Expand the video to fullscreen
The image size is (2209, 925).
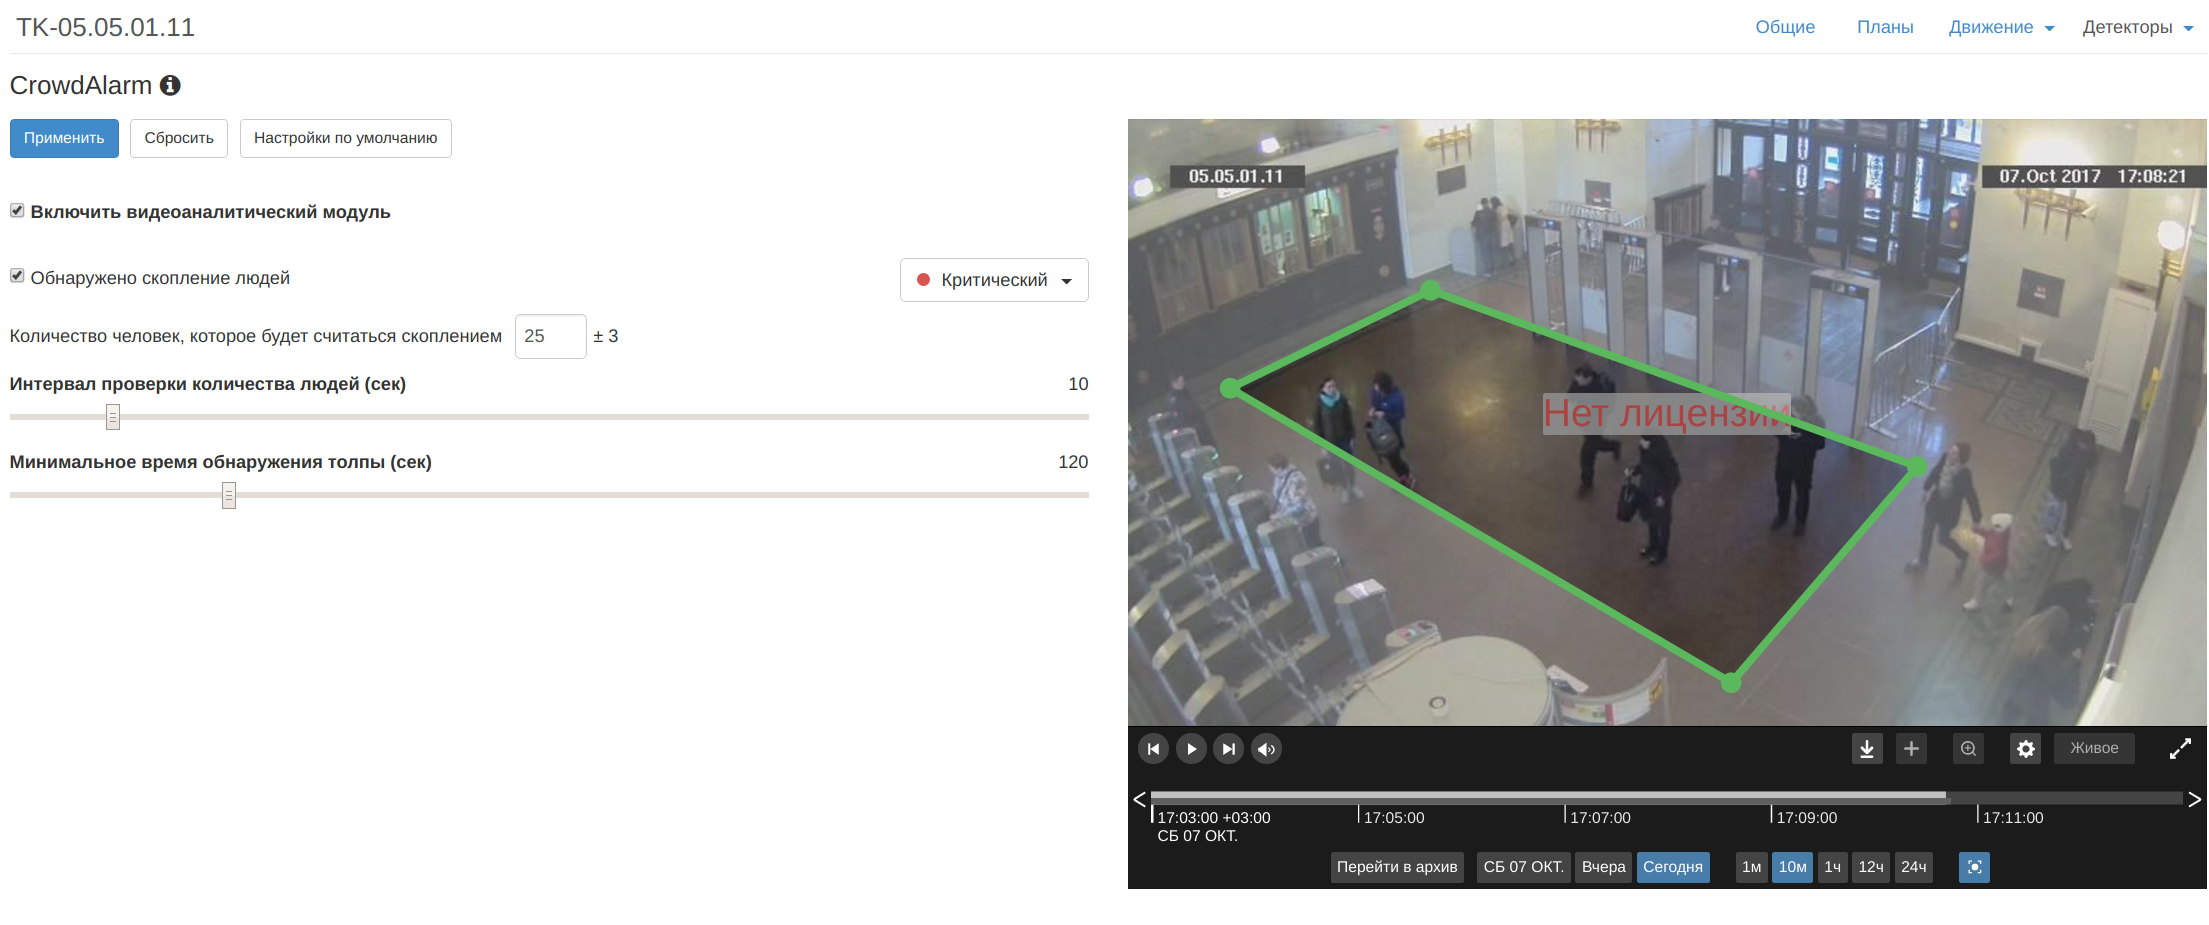click(x=2180, y=749)
